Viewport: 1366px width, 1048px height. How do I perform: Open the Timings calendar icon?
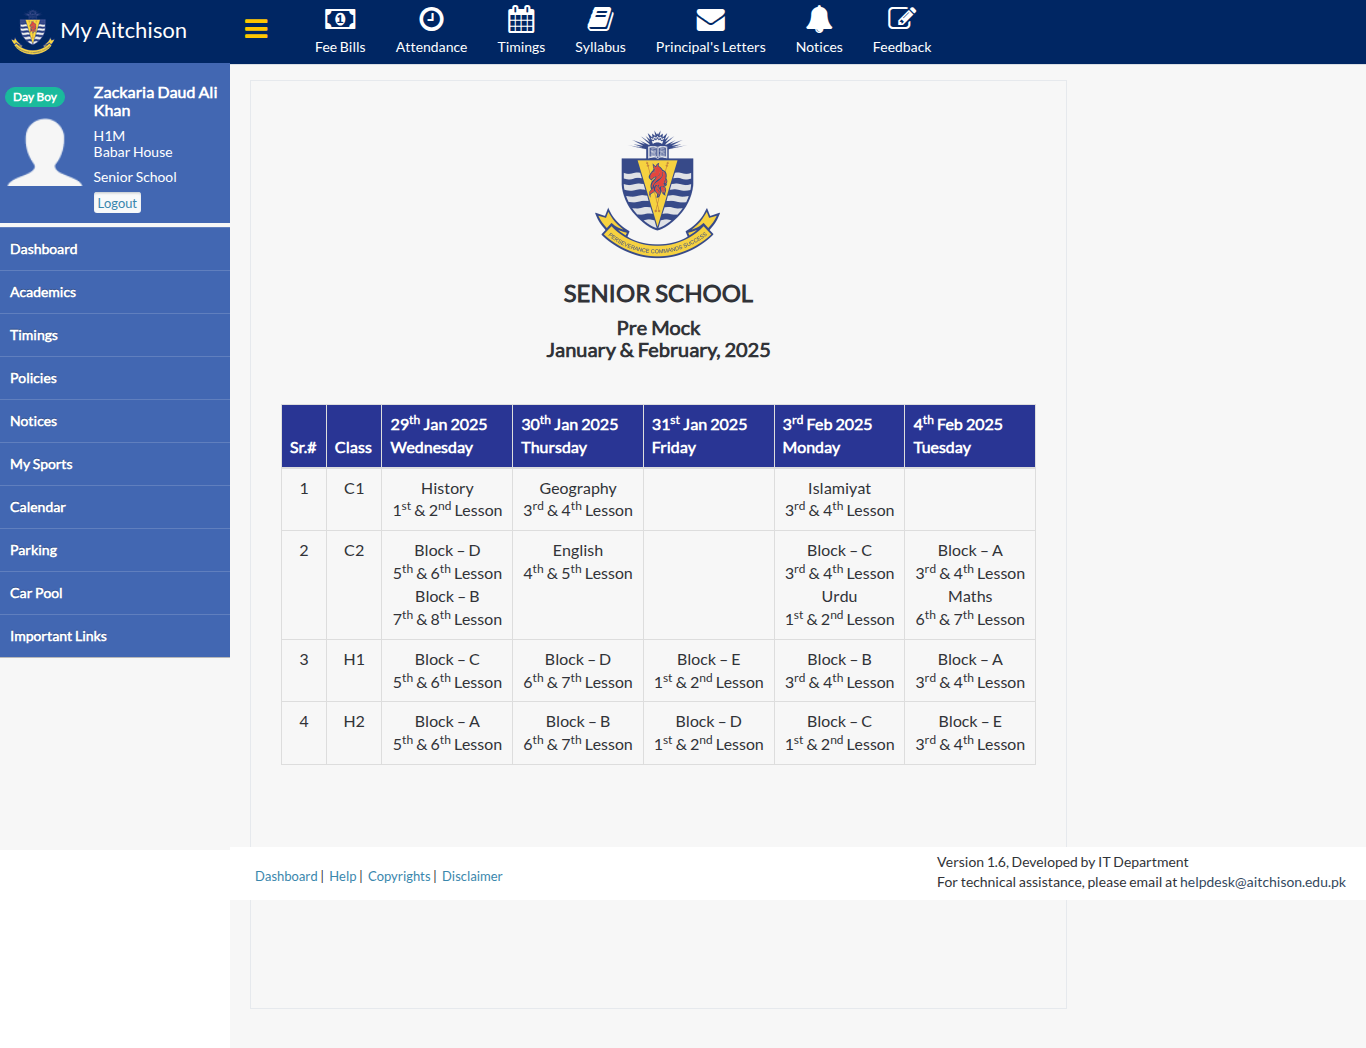pyautogui.click(x=521, y=19)
